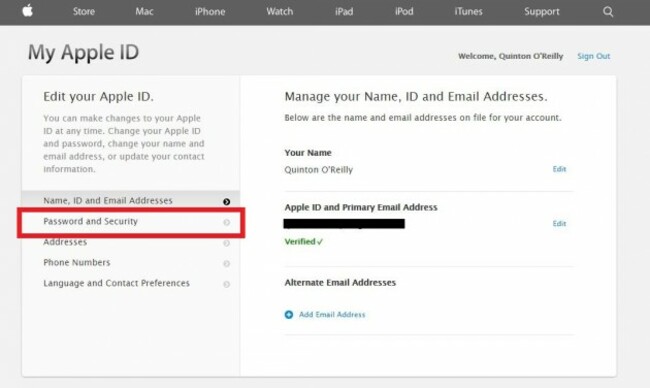Click the 'Your Name' label

pyautogui.click(x=308, y=153)
